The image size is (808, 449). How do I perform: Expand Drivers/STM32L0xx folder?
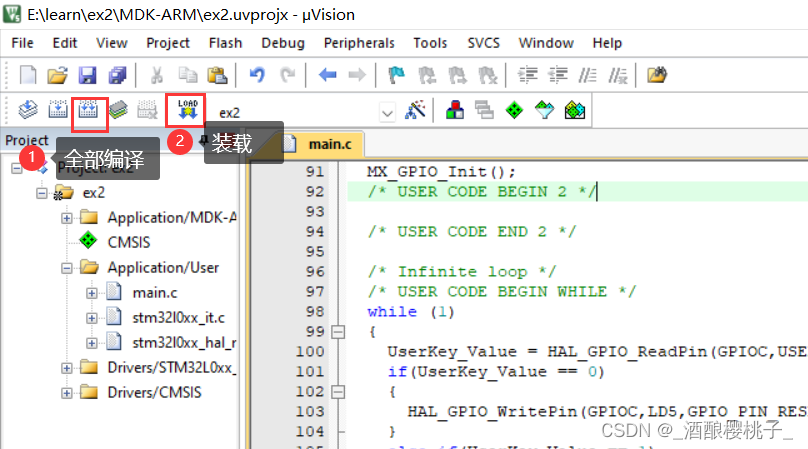click(x=66, y=368)
